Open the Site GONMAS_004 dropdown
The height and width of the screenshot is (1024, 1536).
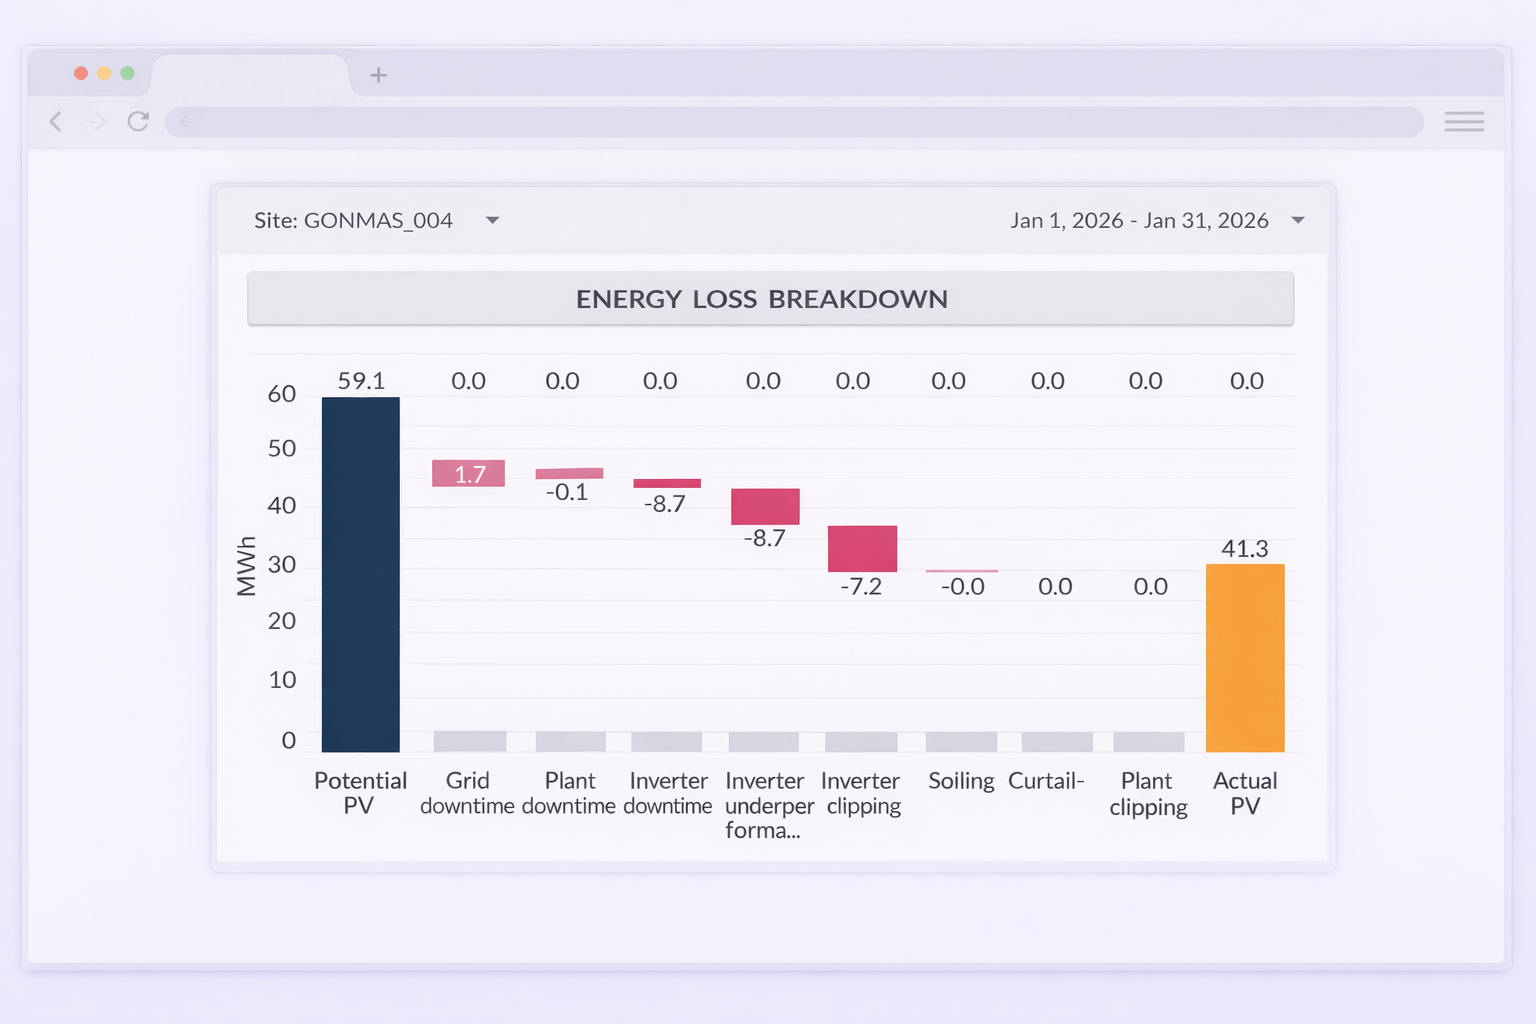pos(376,220)
